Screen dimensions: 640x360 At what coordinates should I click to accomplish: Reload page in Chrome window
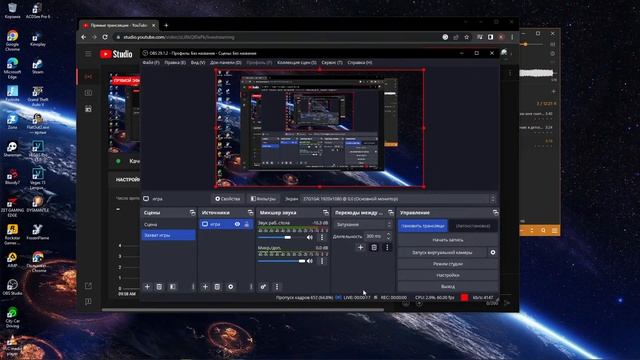105,37
